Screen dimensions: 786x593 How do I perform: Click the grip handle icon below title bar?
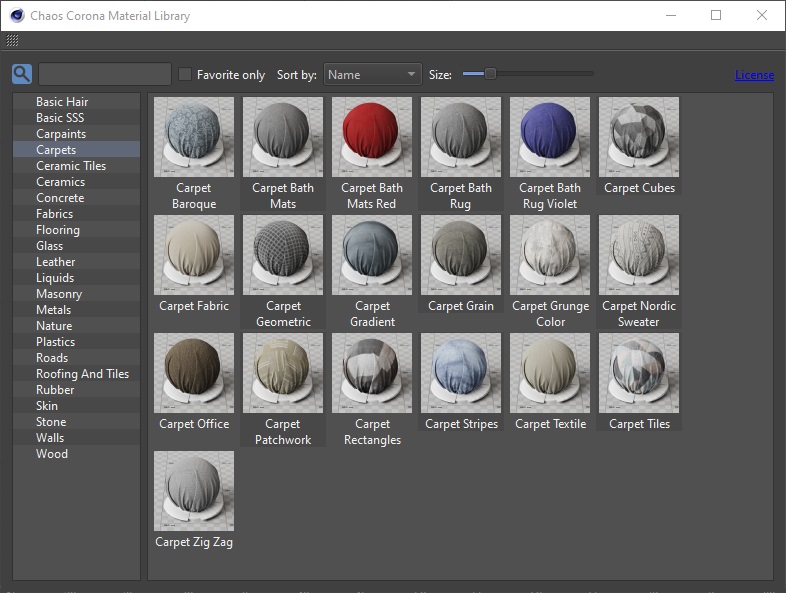[x=12, y=41]
